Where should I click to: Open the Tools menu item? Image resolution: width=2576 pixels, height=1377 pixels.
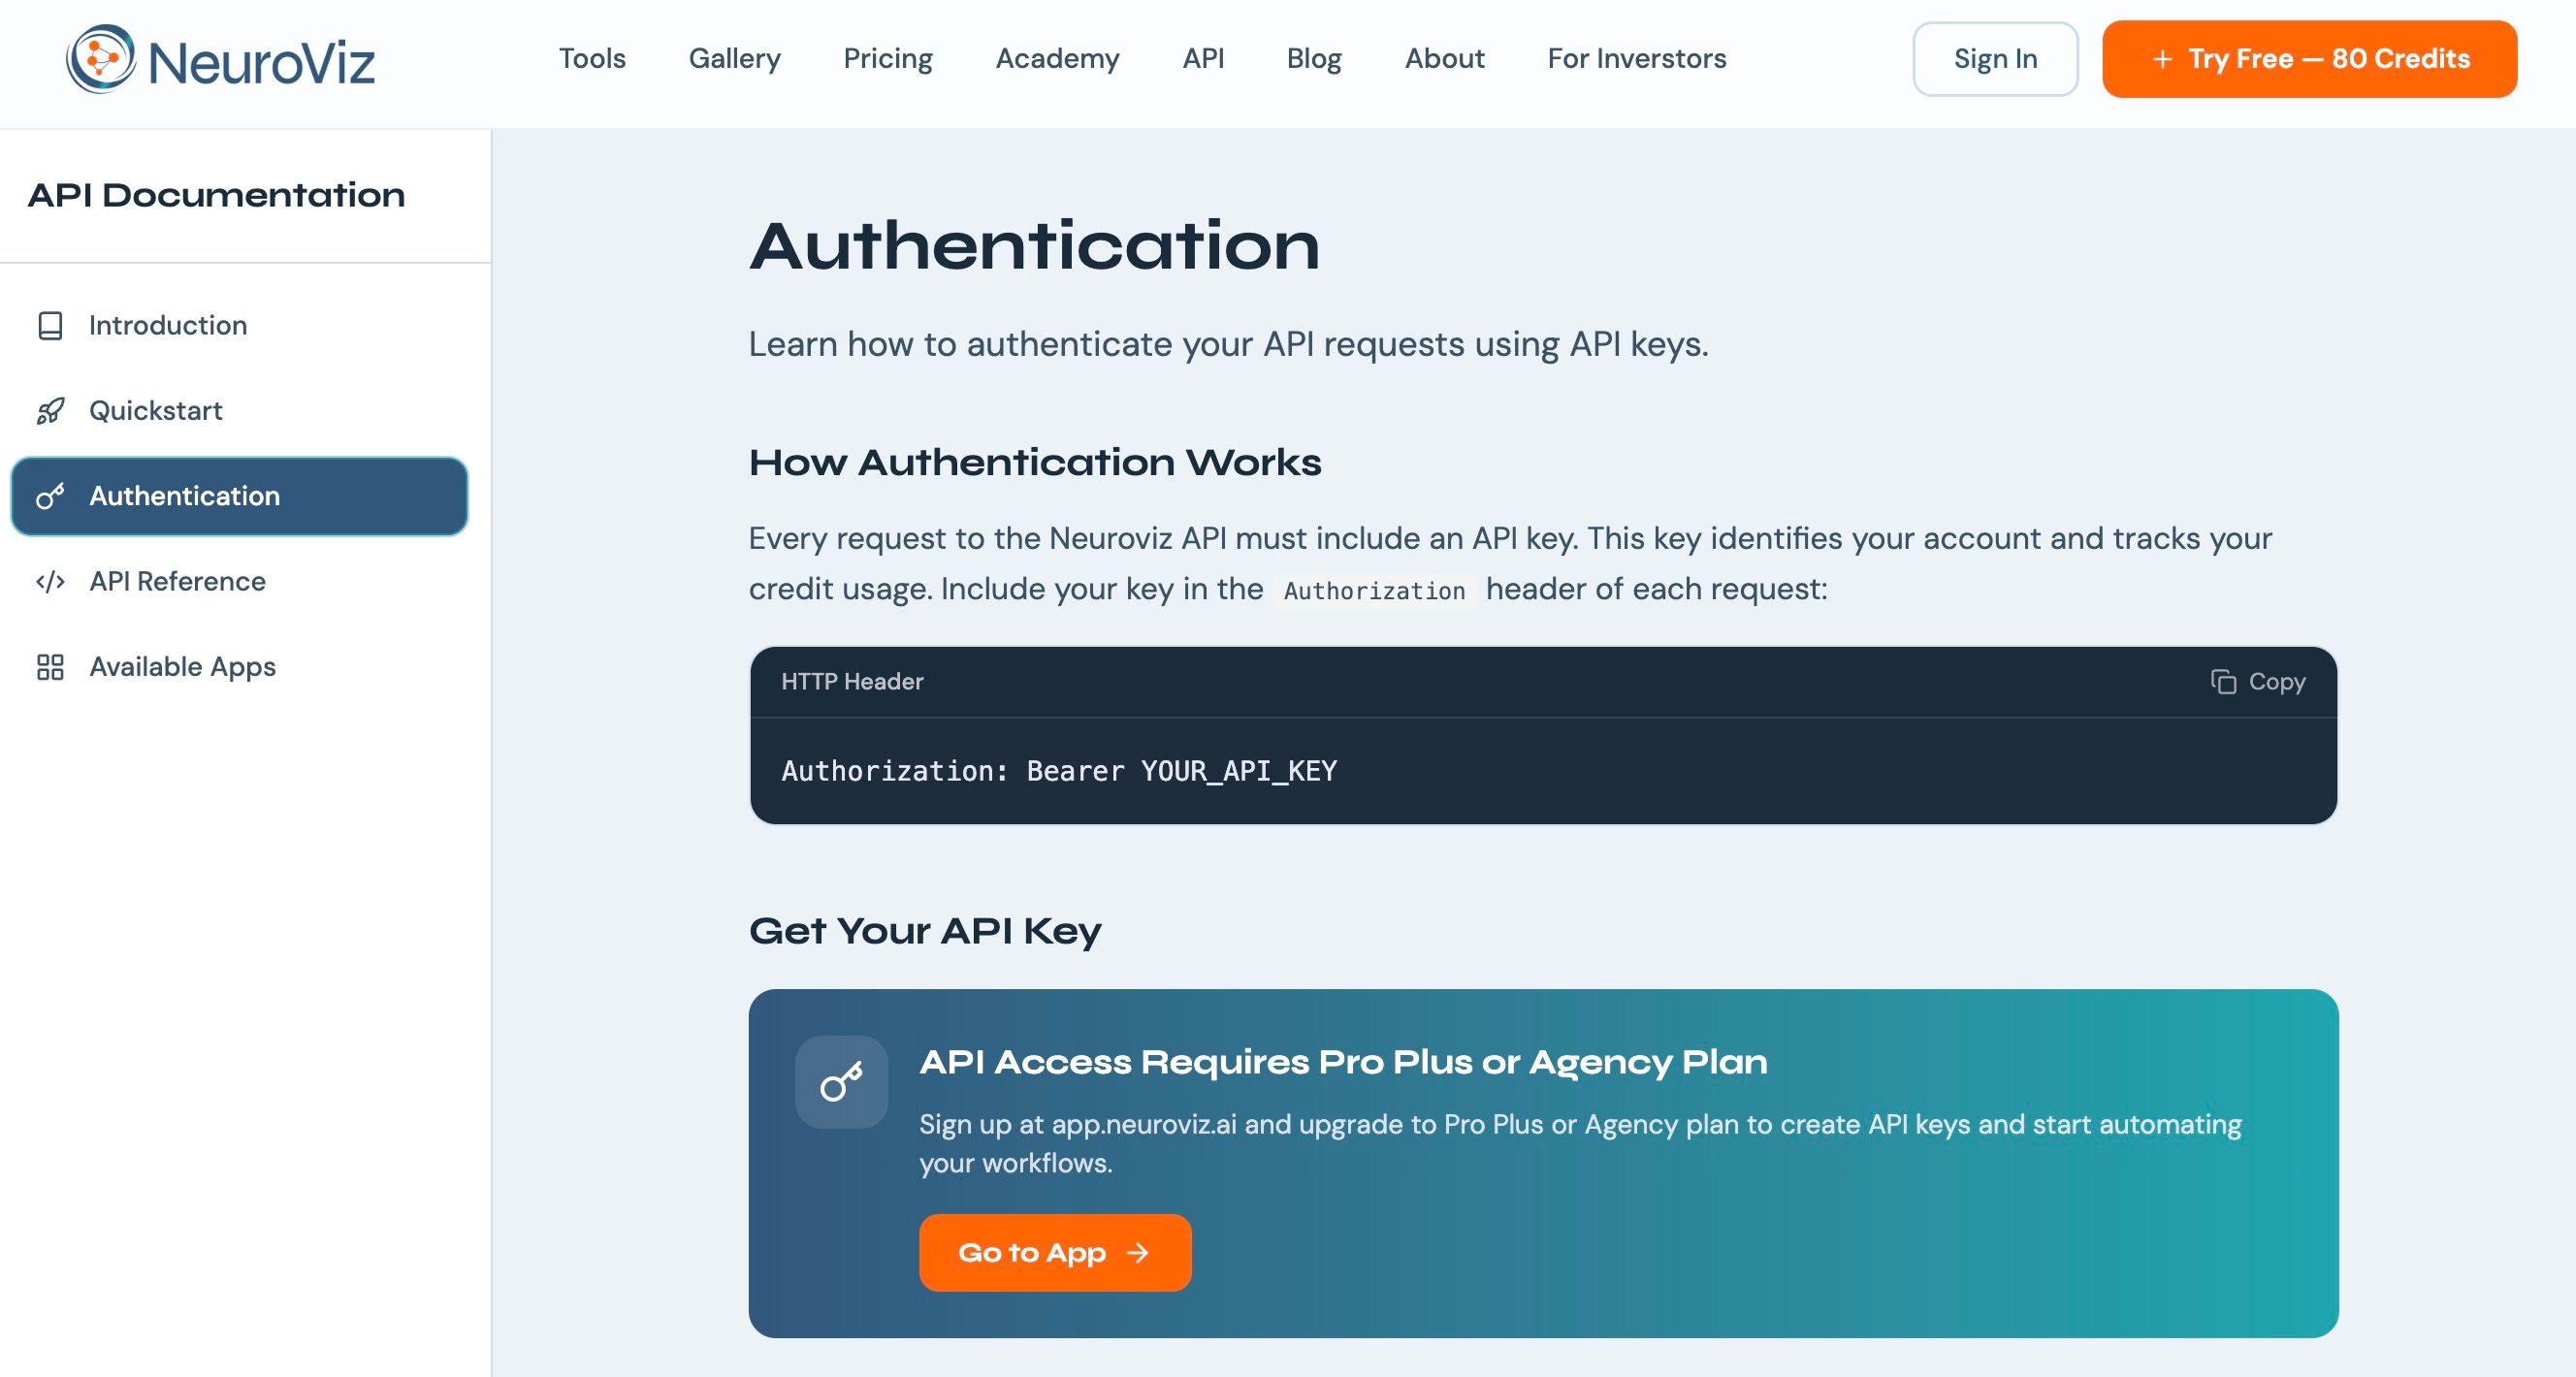pos(592,59)
